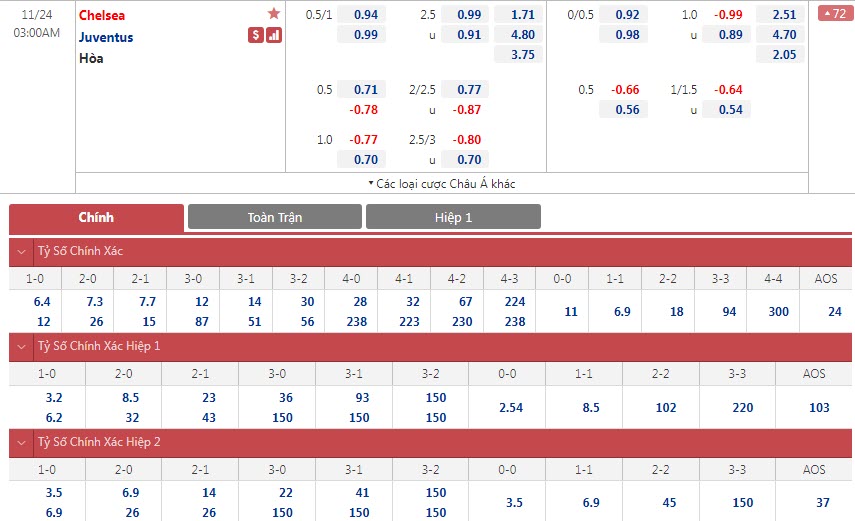Select AOS odds 24 in full match
This screenshot has width=855, height=521.
point(834,312)
